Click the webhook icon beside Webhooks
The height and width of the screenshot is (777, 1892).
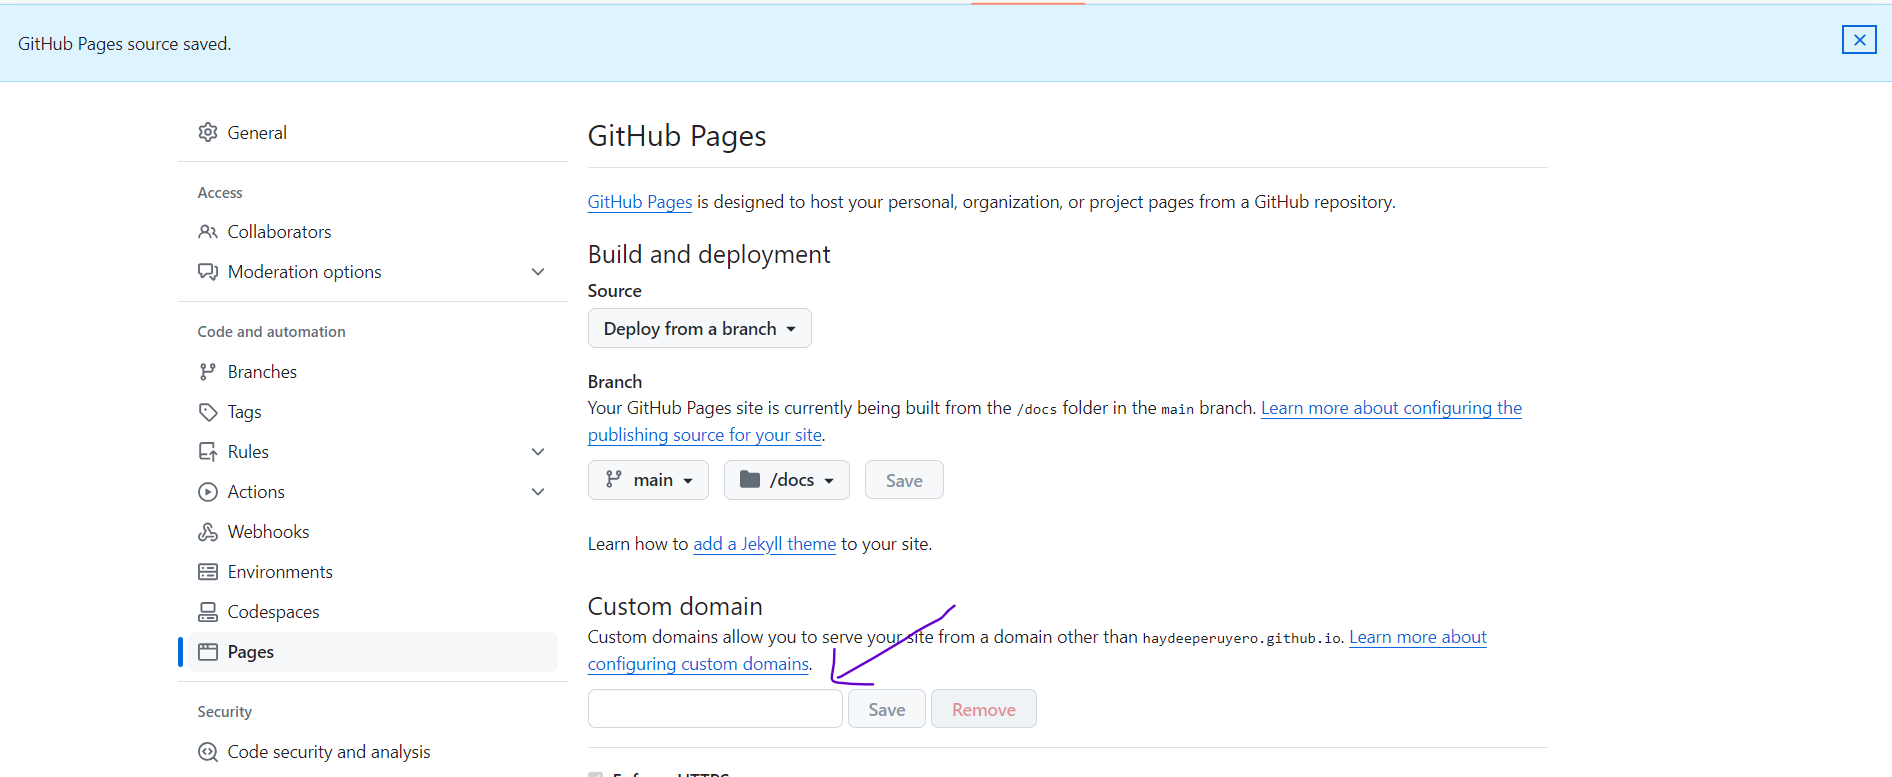tap(208, 532)
